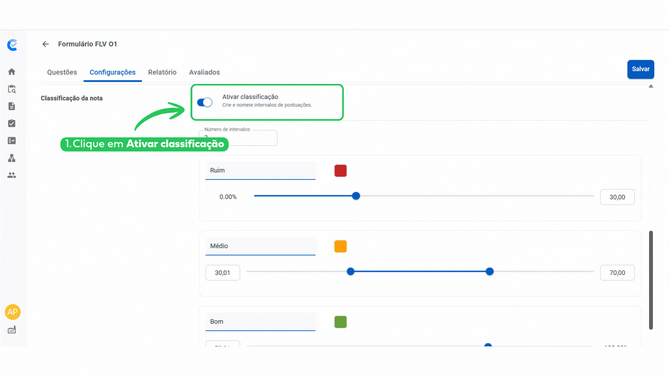Open the Avaliados tab
This screenshot has width=670, height=376.
click(x=204, y=72)
